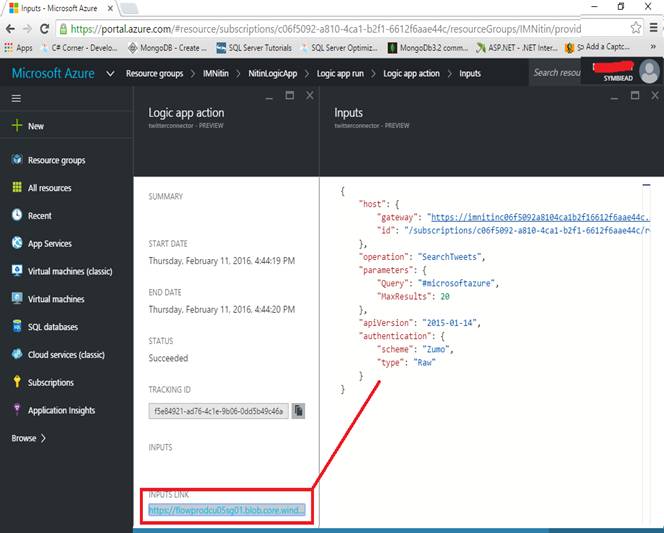The height and width of the screenshot is (533, 664).
Task: Copy the tracking ID to clipboard
Action: point(299,411)
